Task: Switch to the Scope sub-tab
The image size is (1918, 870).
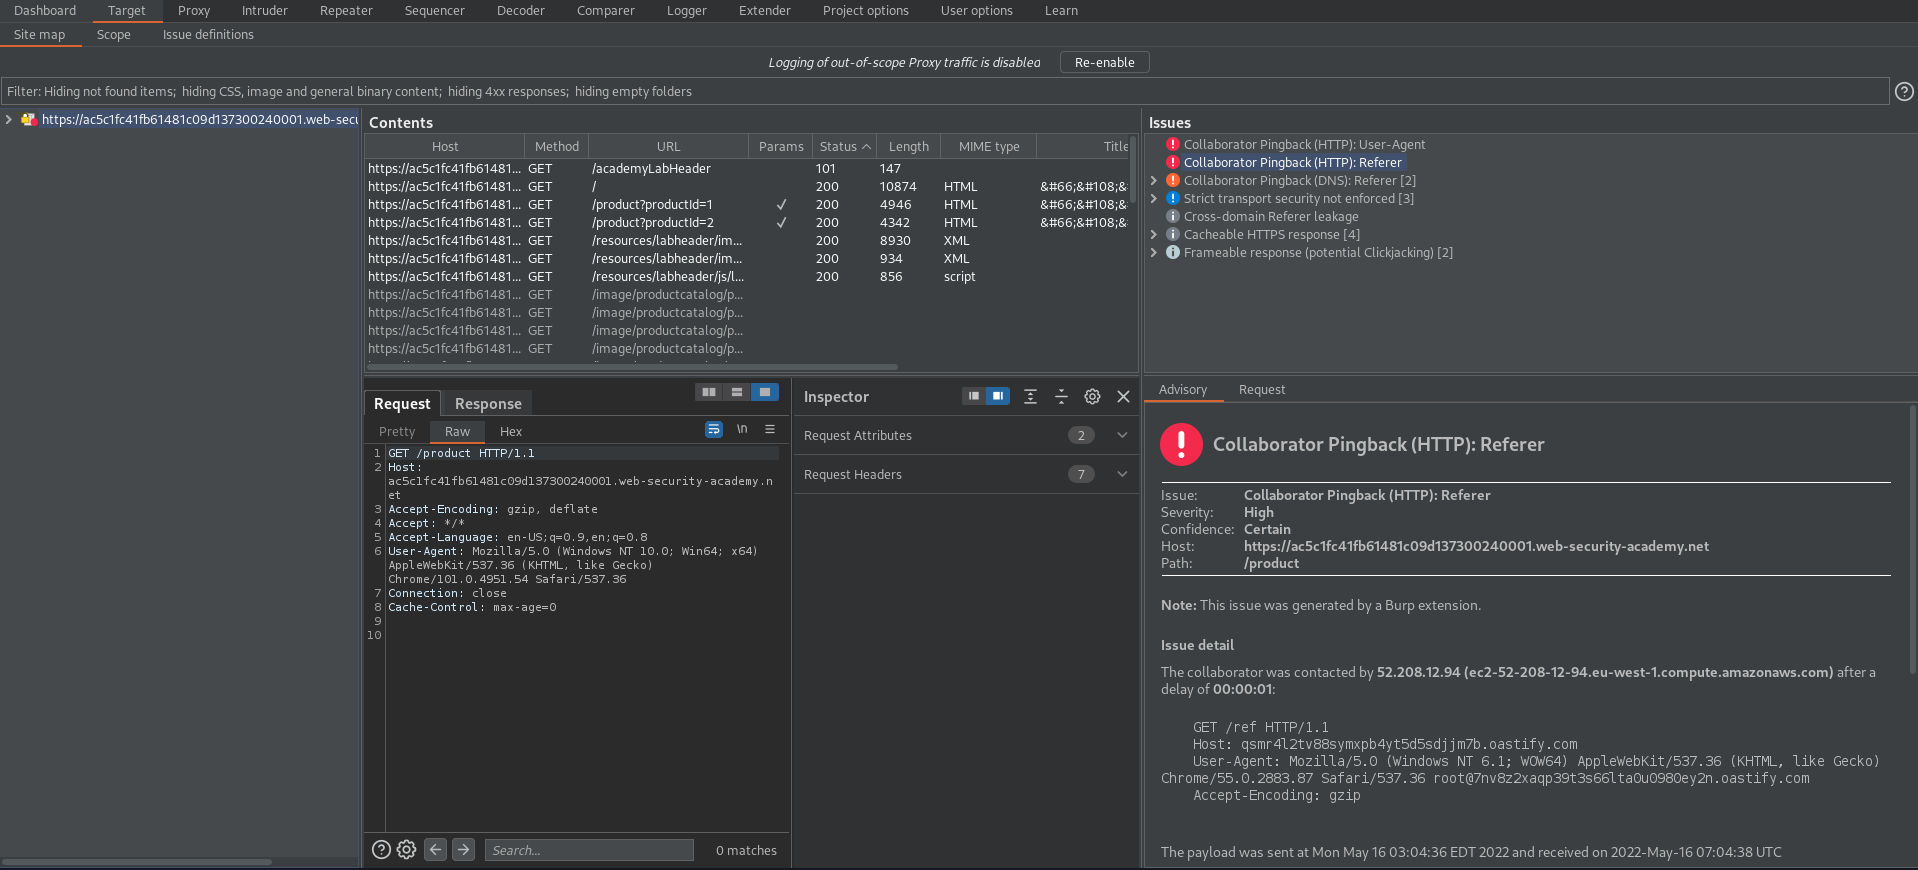Action: 114,34
